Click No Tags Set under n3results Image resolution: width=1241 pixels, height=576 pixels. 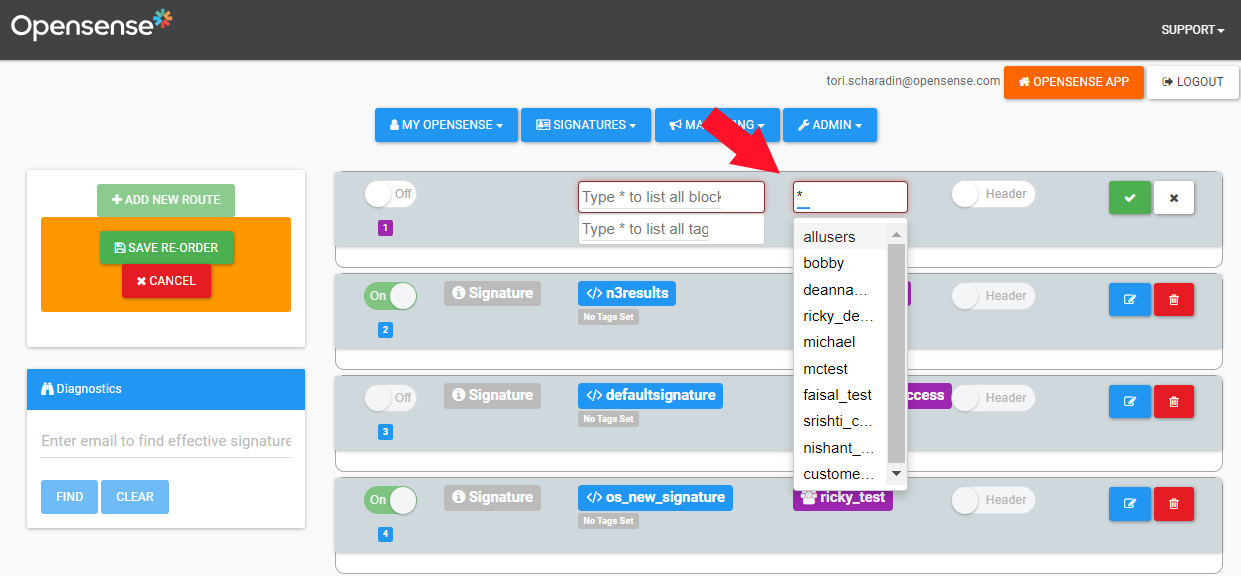click(608, 317)
